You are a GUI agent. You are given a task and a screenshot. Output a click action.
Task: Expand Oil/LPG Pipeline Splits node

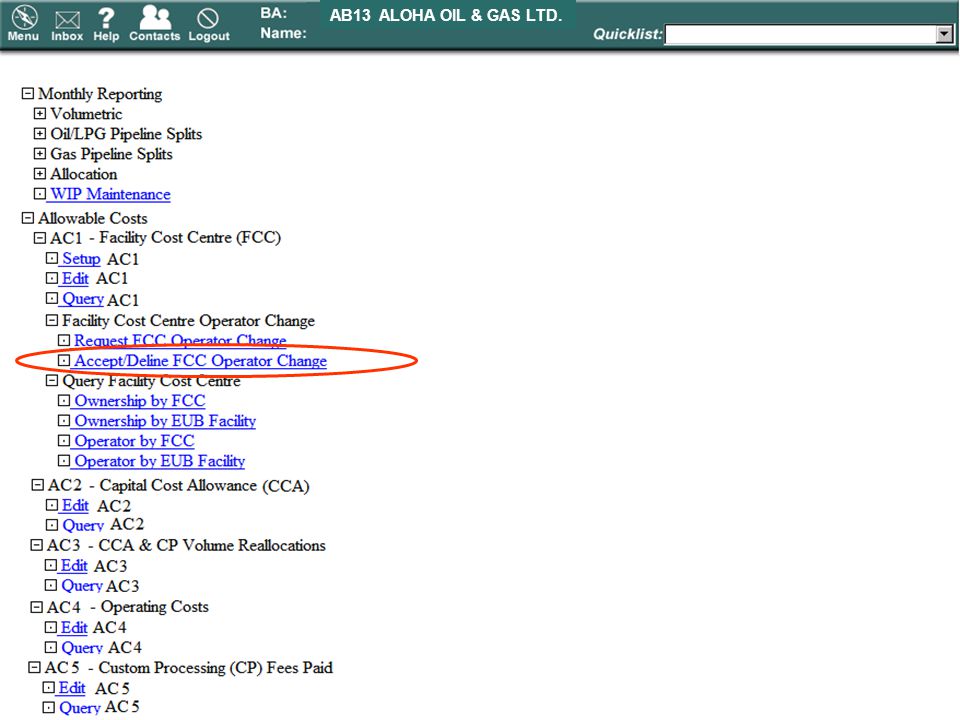pyautogui.click(x=40, y=134)
